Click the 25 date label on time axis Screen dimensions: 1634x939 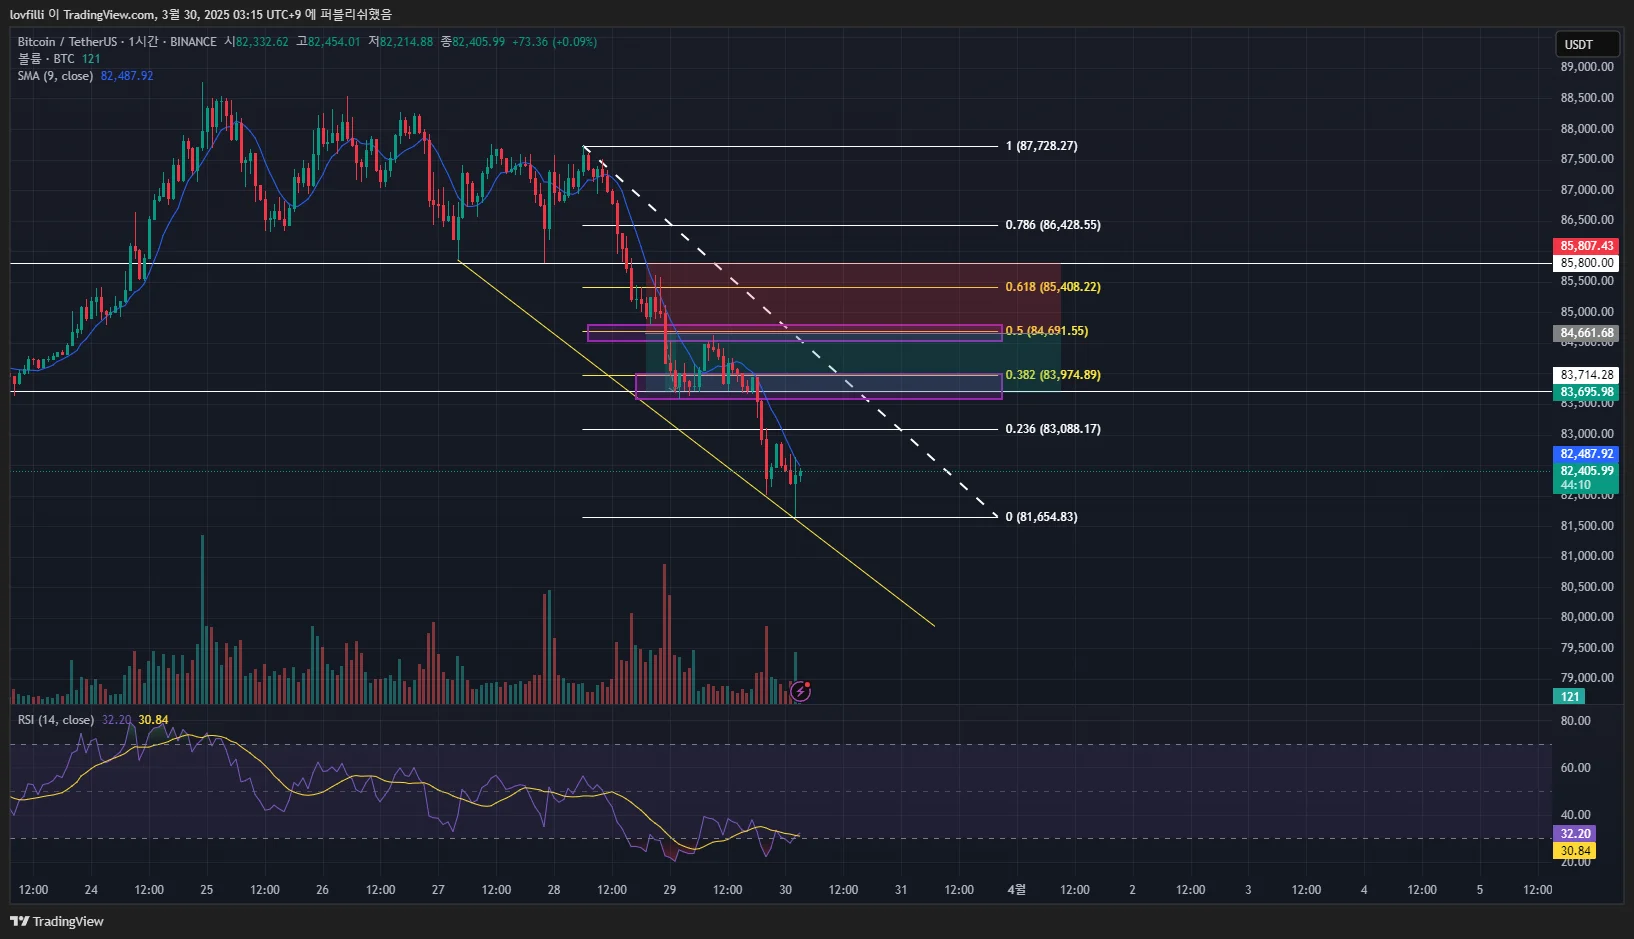pyautogui.click(x=207, y=890)
